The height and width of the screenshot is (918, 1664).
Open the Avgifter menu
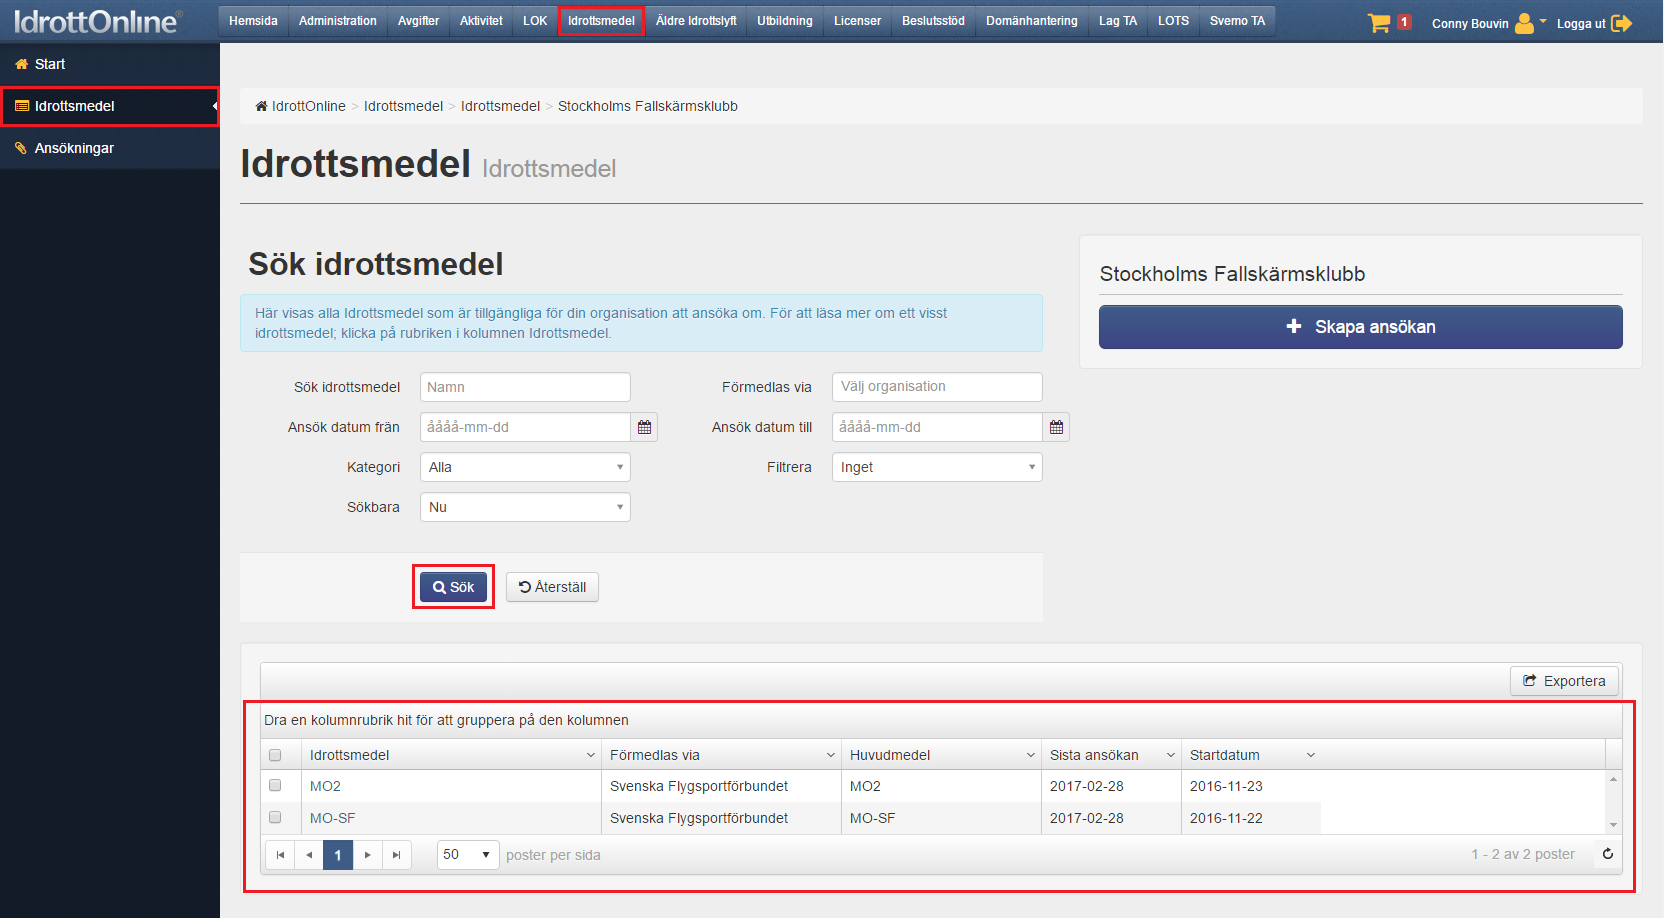click(418, 21)
